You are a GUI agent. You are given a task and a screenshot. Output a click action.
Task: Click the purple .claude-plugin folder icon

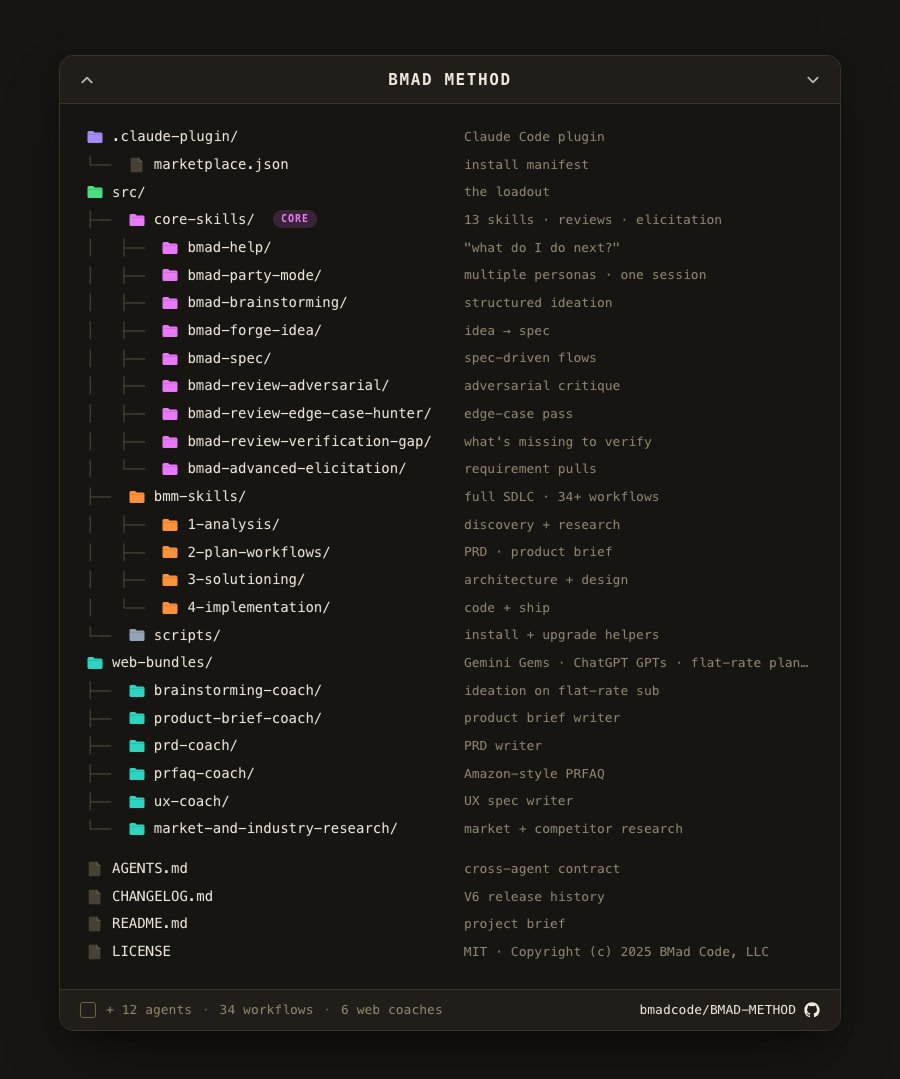point(95,137)
